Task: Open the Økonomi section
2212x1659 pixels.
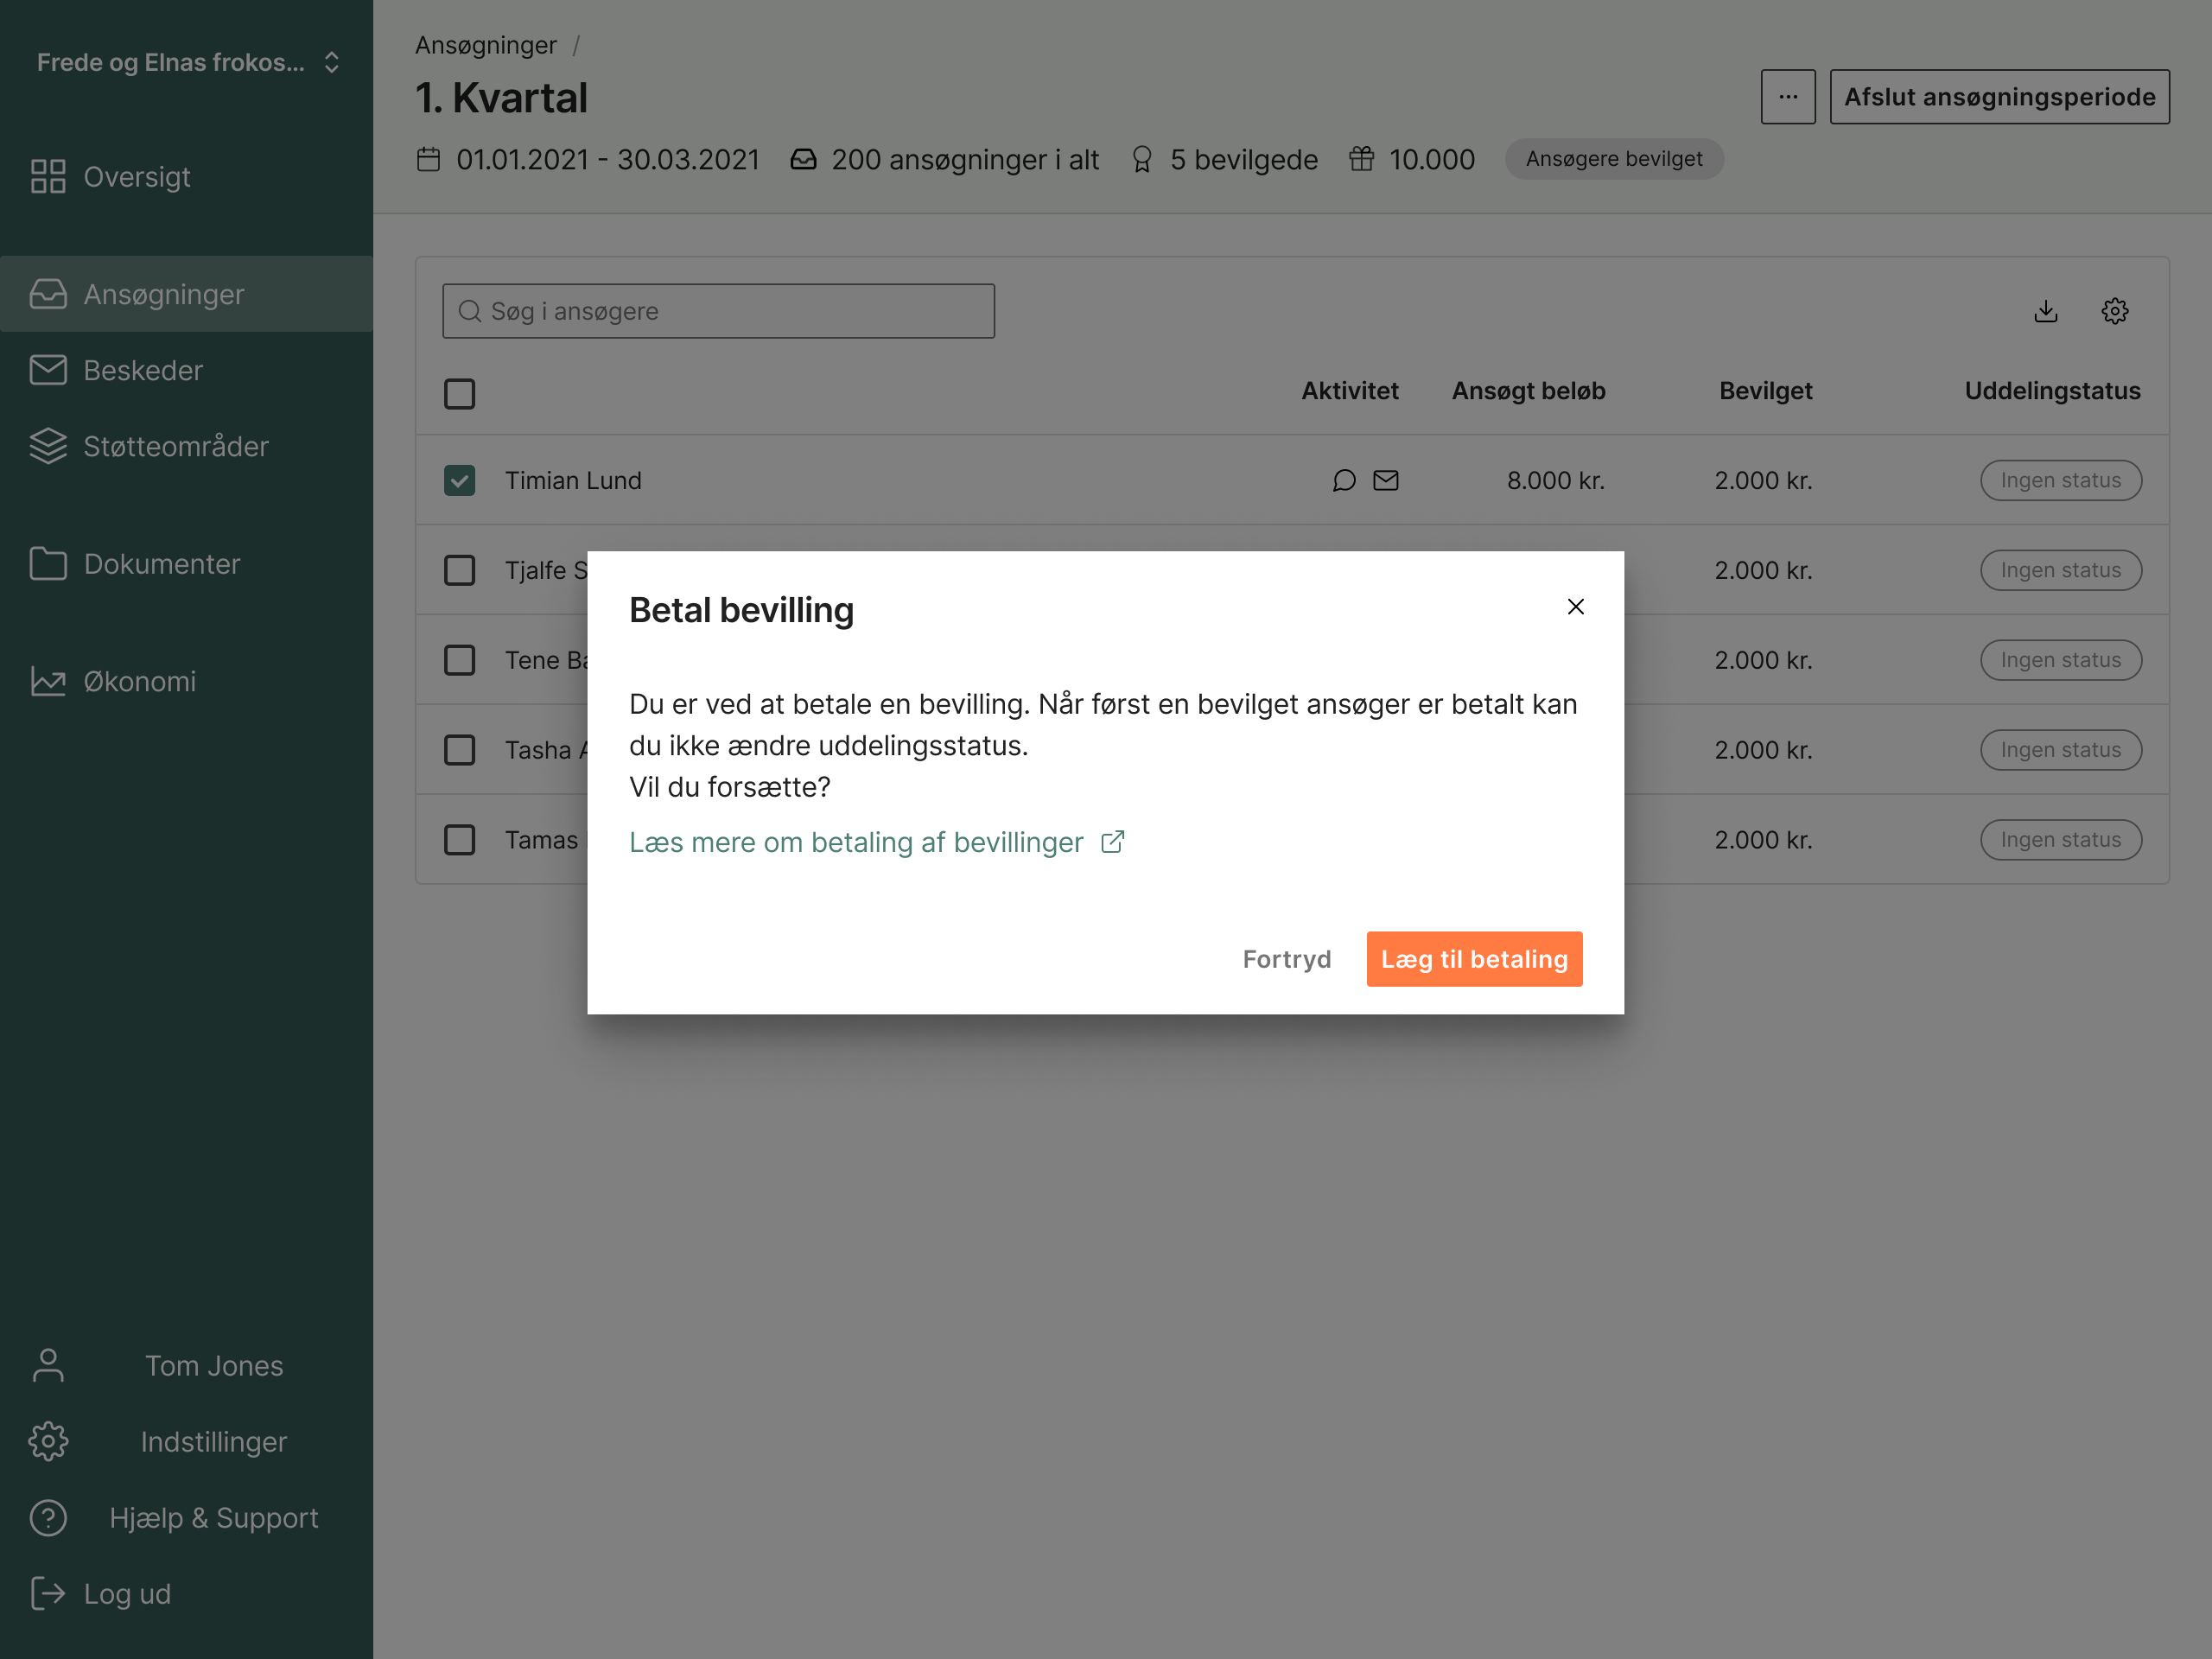Action: click(139, 681)
